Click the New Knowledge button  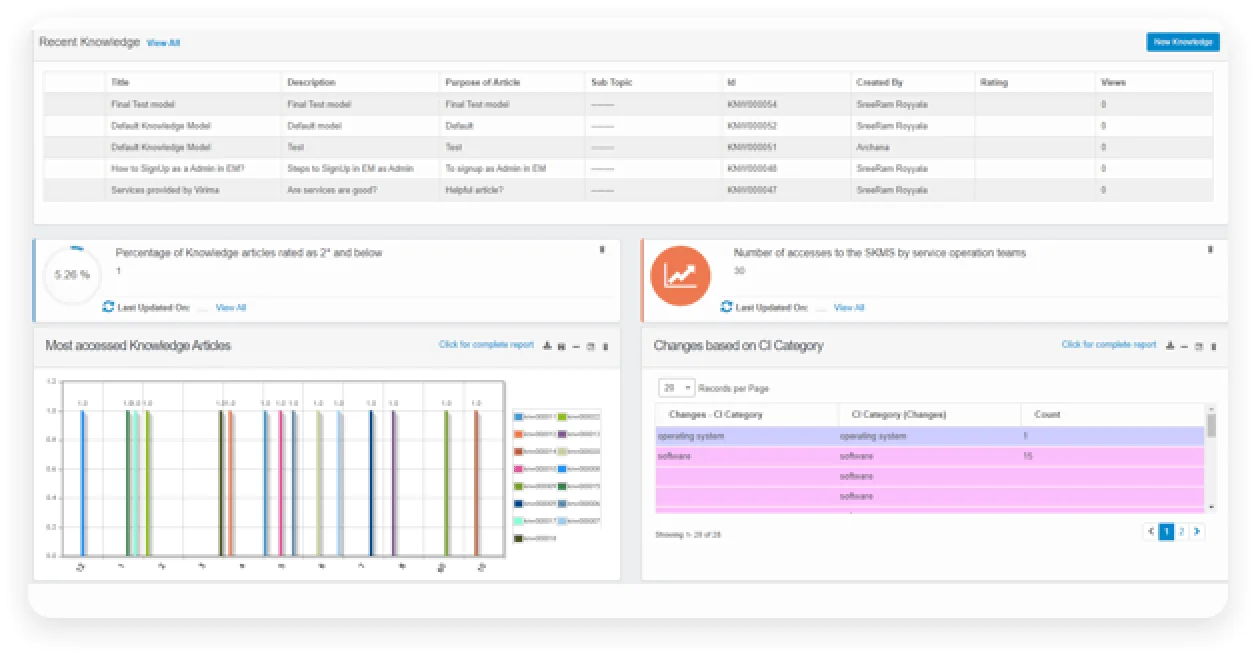(1182, 42)
